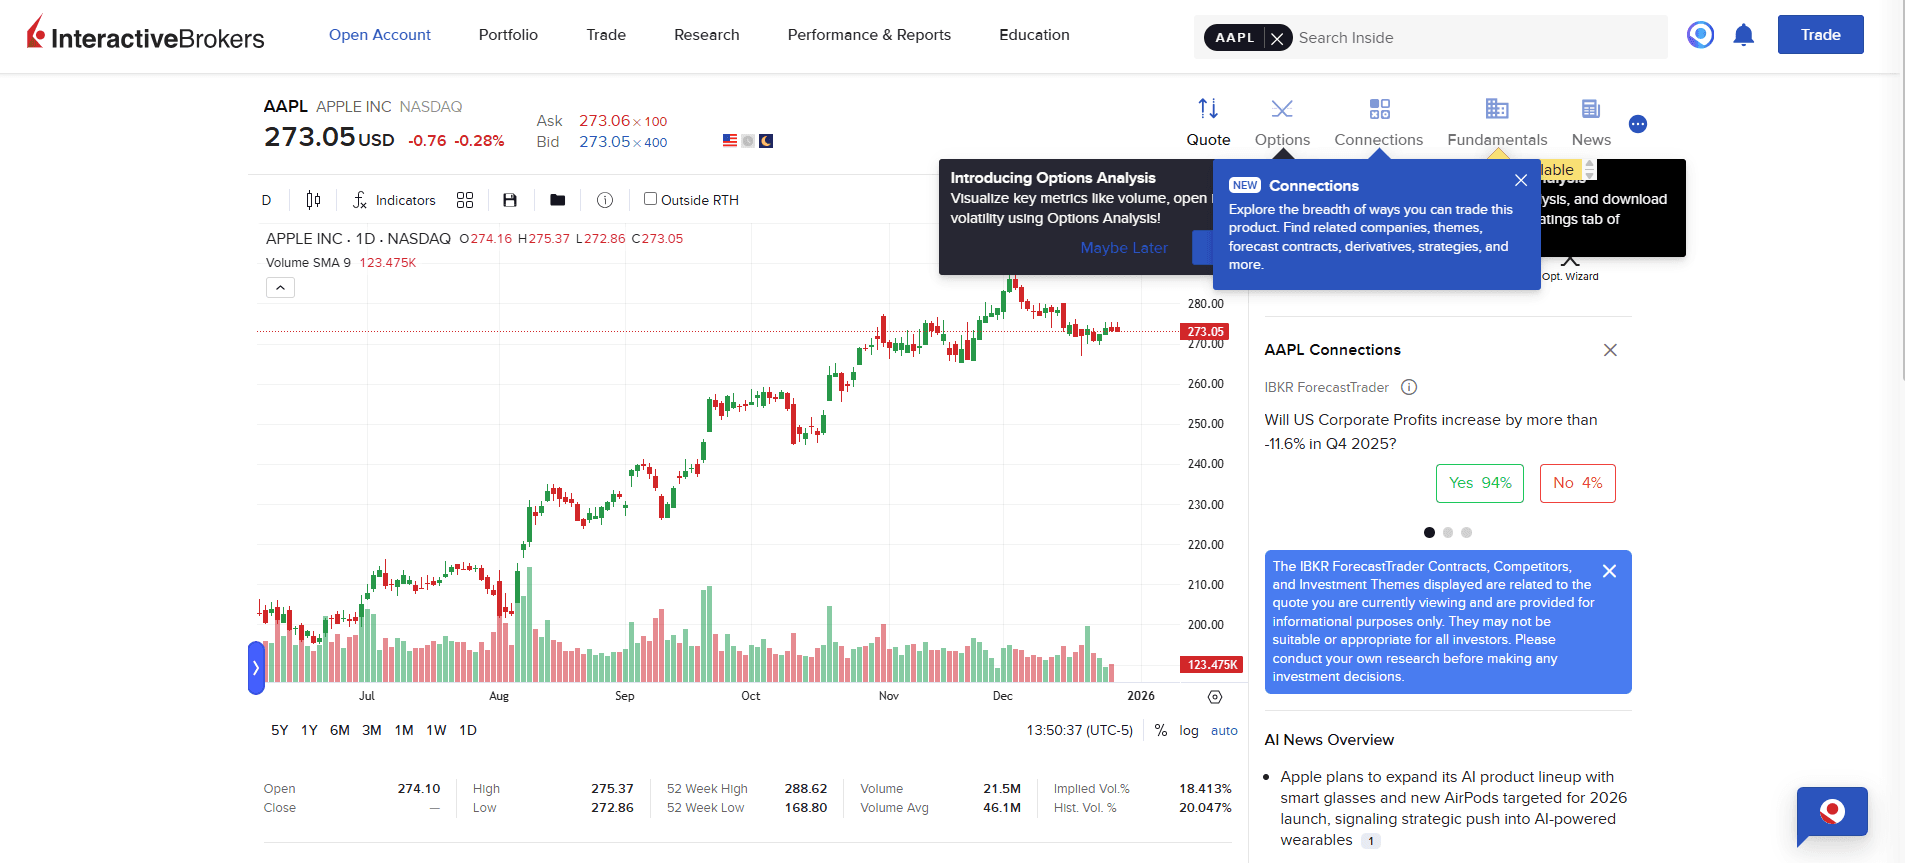Set chart range to 1Y
This screenshot has height=863, width=1905.
310,731
